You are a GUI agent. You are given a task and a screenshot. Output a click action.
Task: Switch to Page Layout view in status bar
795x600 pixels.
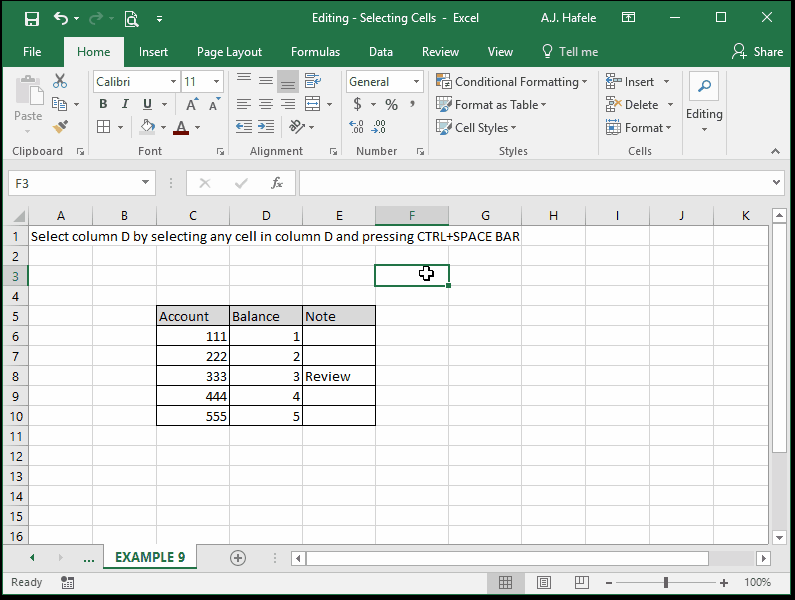(544, 582)
